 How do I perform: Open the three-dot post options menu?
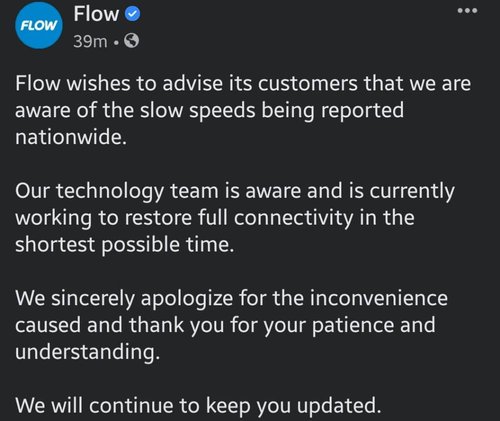tap(467, 11)
